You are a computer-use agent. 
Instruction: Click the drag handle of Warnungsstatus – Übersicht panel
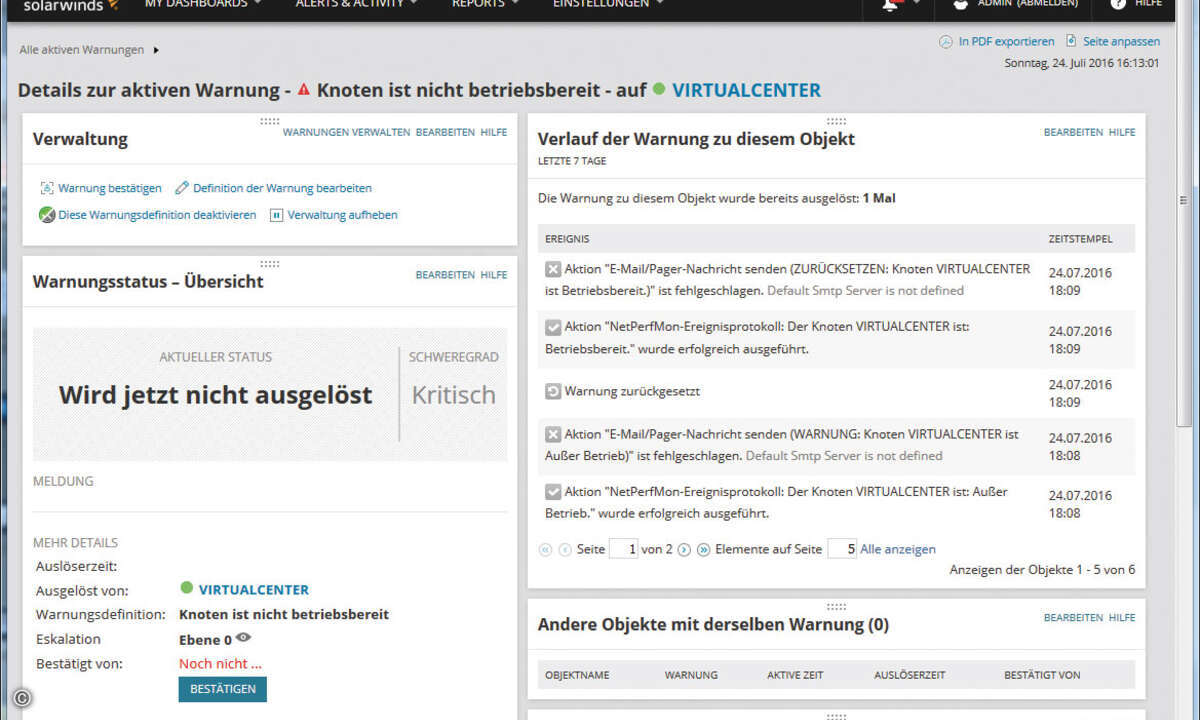269,264
